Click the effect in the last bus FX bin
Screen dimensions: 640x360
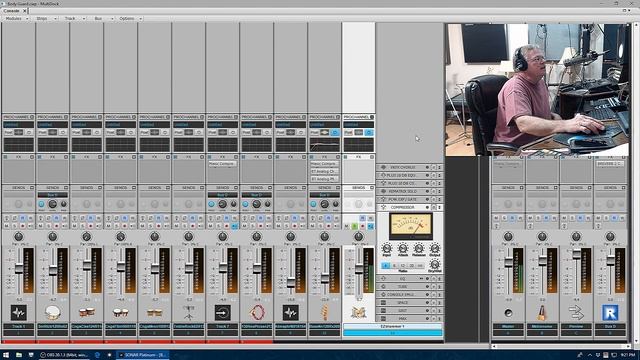610,164
